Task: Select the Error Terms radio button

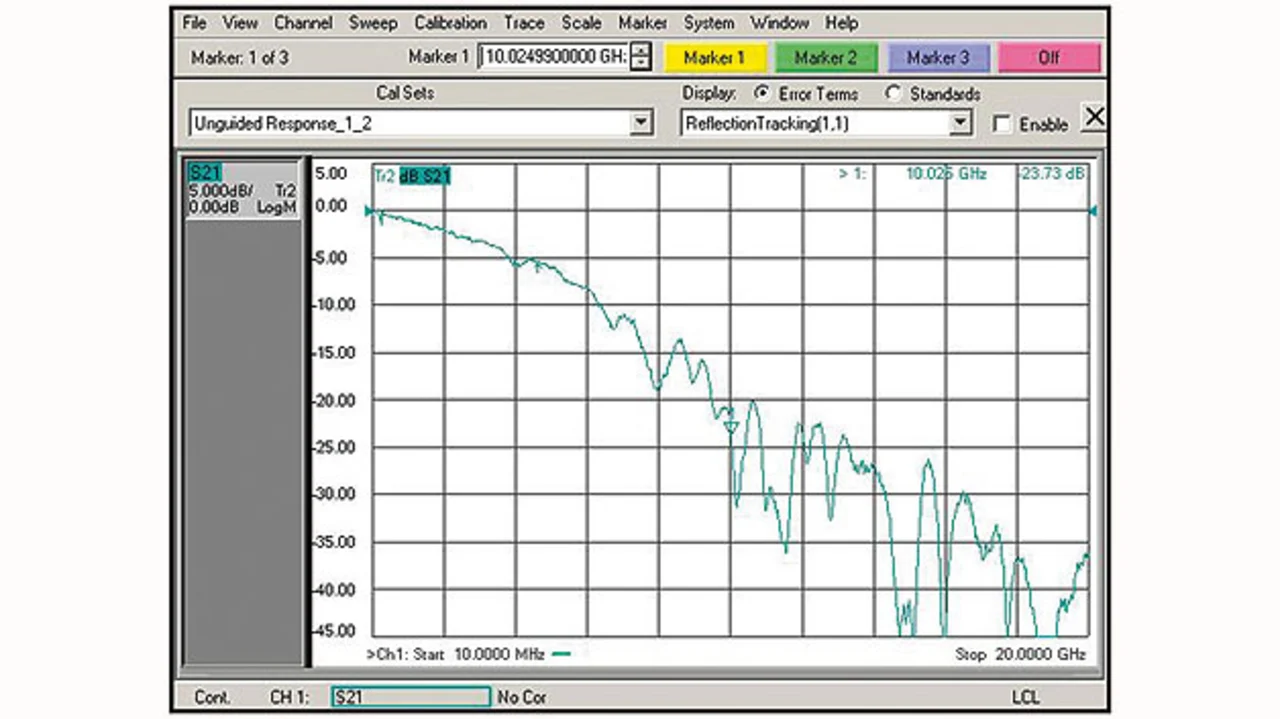Action: (764, 94)
